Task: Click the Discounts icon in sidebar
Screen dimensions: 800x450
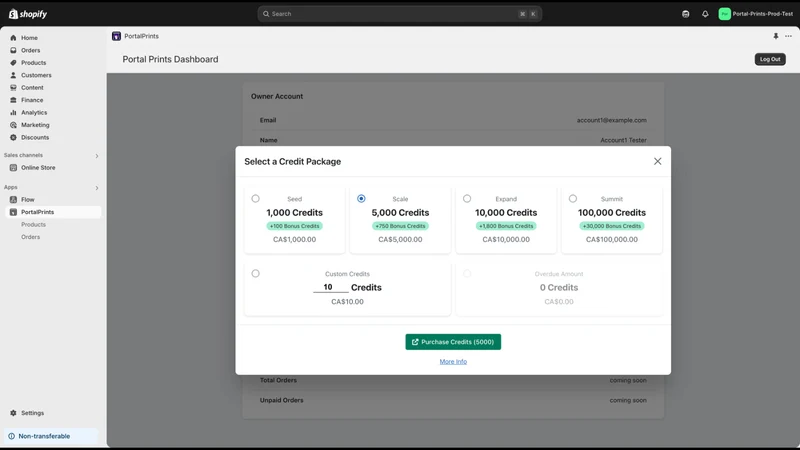Action: coord(13,137)
